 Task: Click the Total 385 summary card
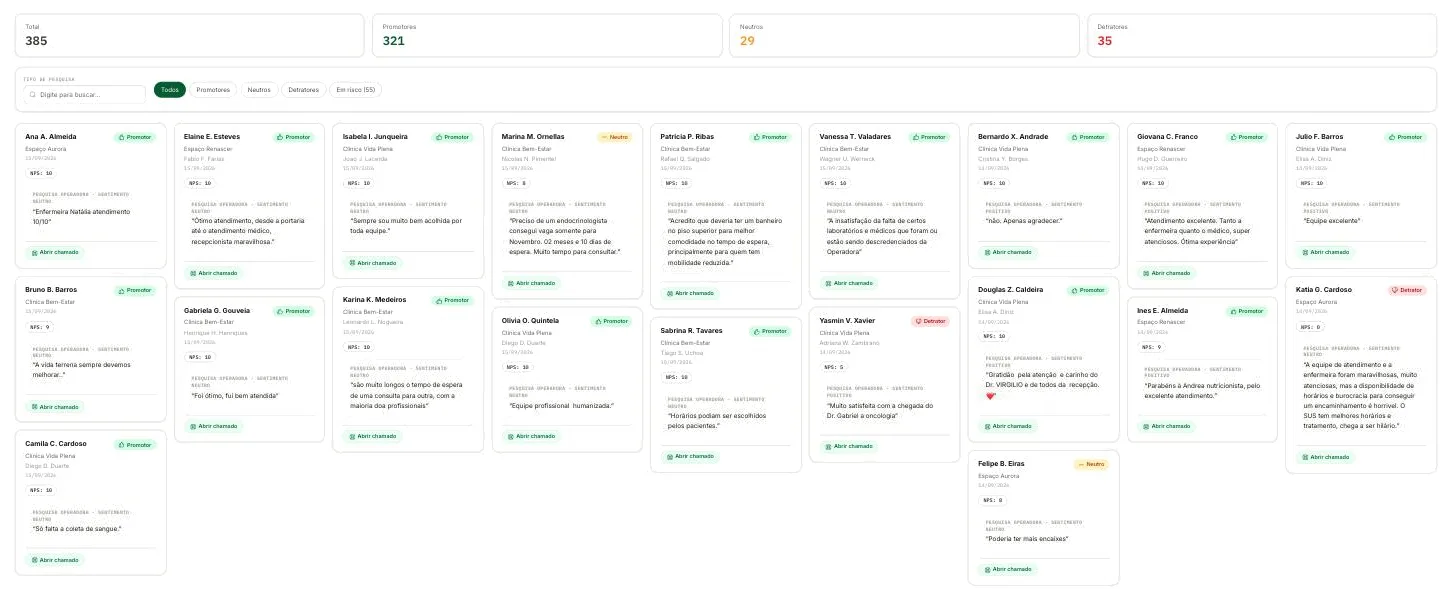point(190,35)
